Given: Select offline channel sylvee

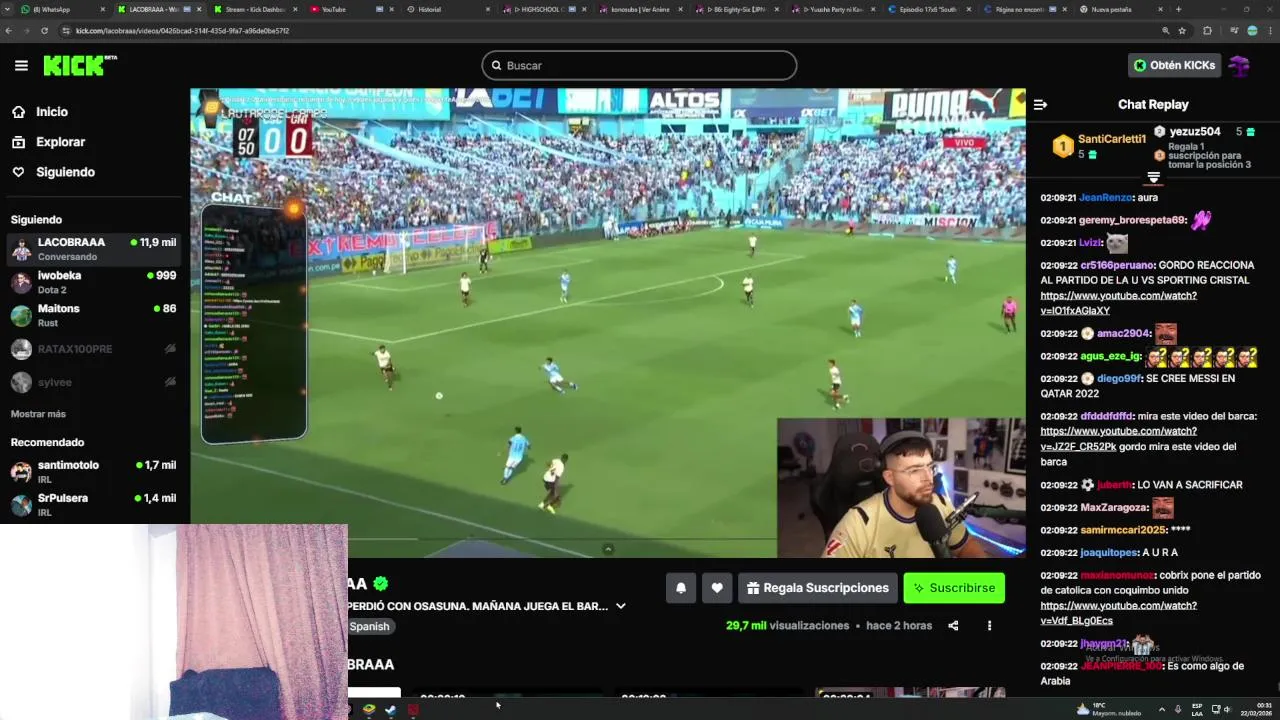Looking at the screenshot, I should [x=94, y=382].
